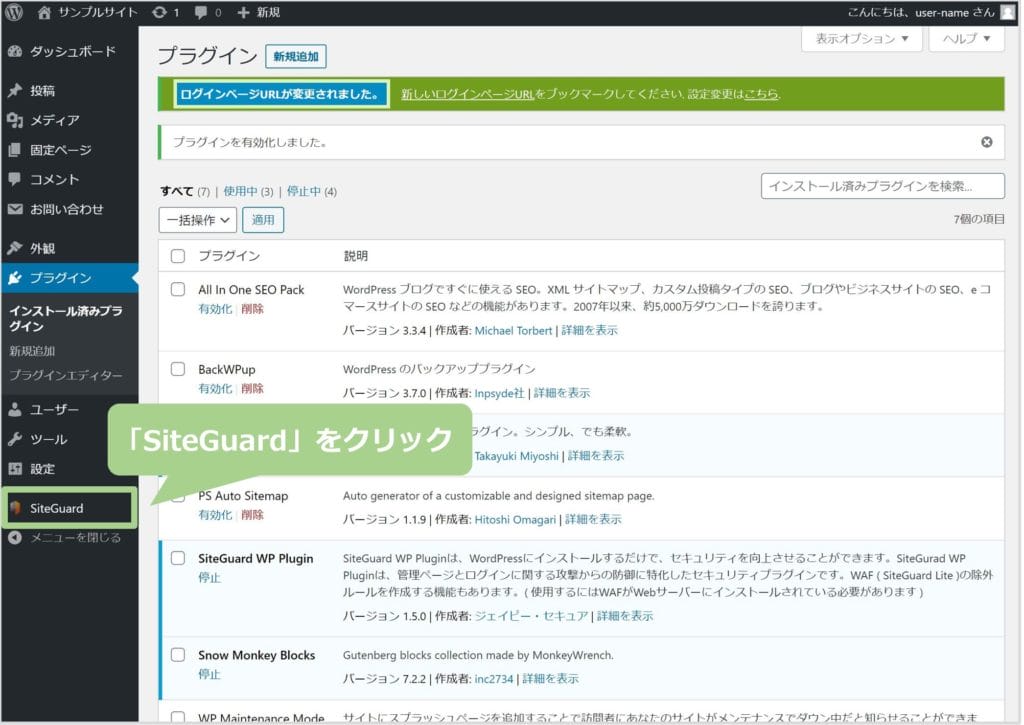1024x725 pixels.
Task: Open the user avatar in admin bar
Action: (x=1008, y=12)
